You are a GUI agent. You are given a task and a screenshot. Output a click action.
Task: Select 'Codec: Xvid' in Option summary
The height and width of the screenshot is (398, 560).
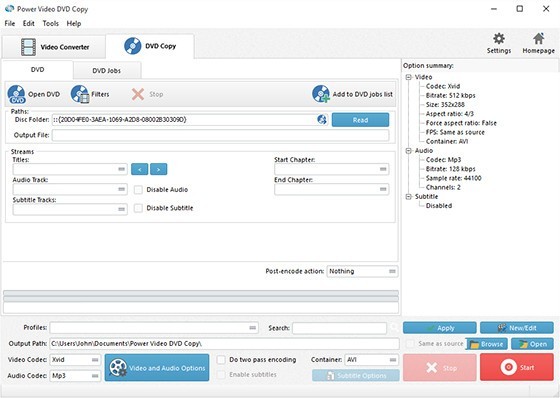point(443,86)
